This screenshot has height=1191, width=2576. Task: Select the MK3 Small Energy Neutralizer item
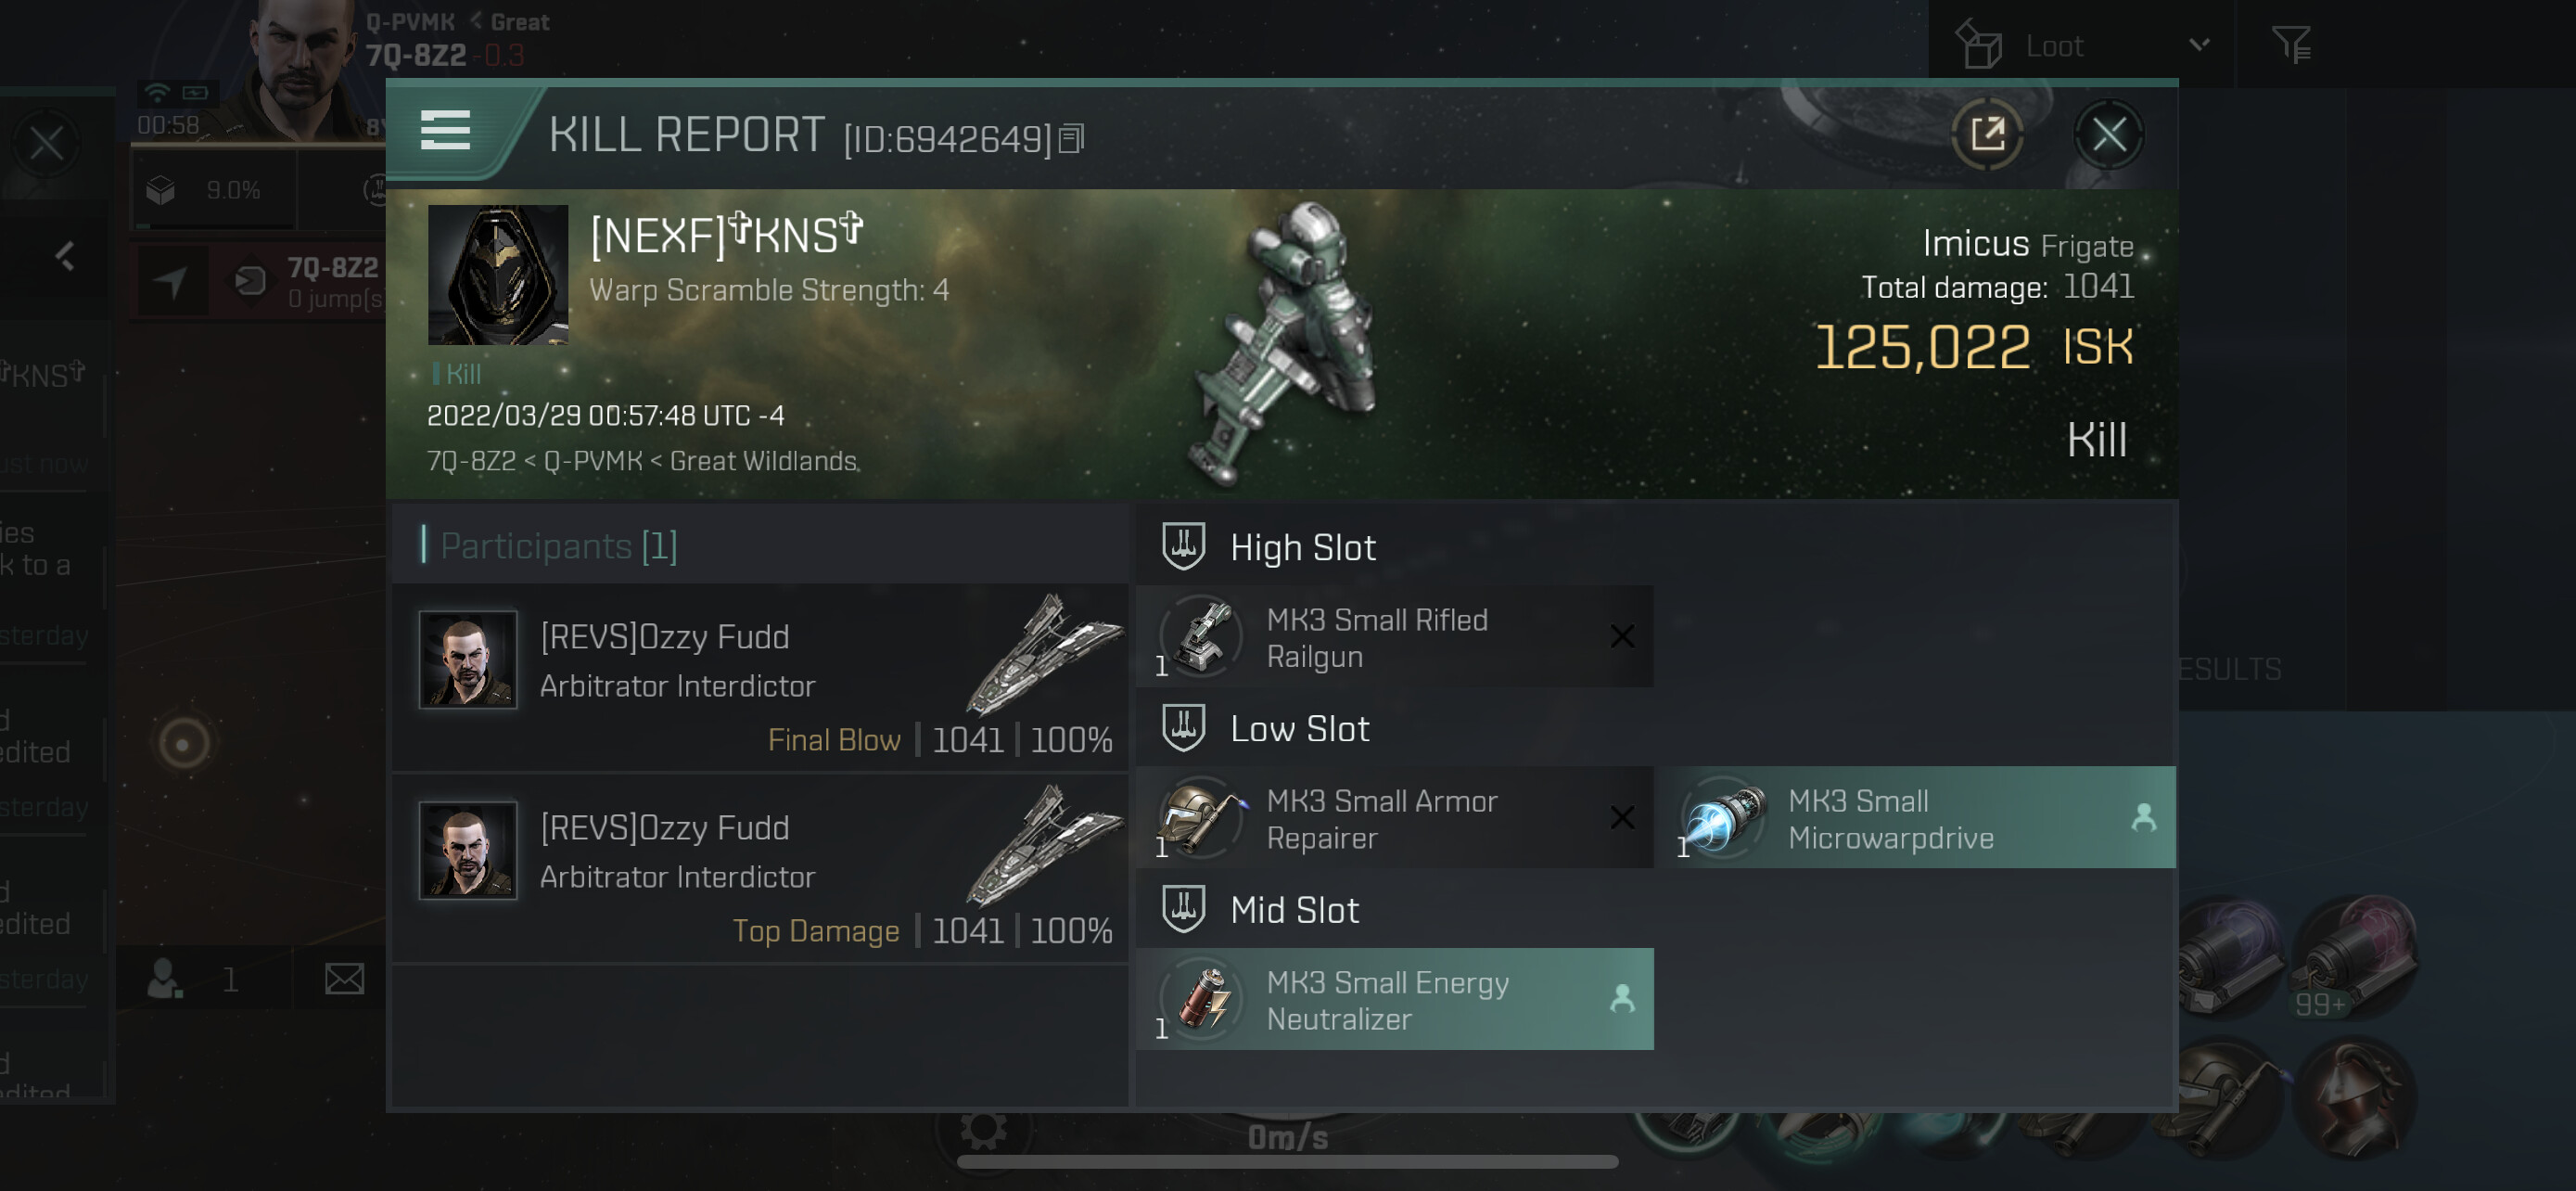coord(1394,1000)
